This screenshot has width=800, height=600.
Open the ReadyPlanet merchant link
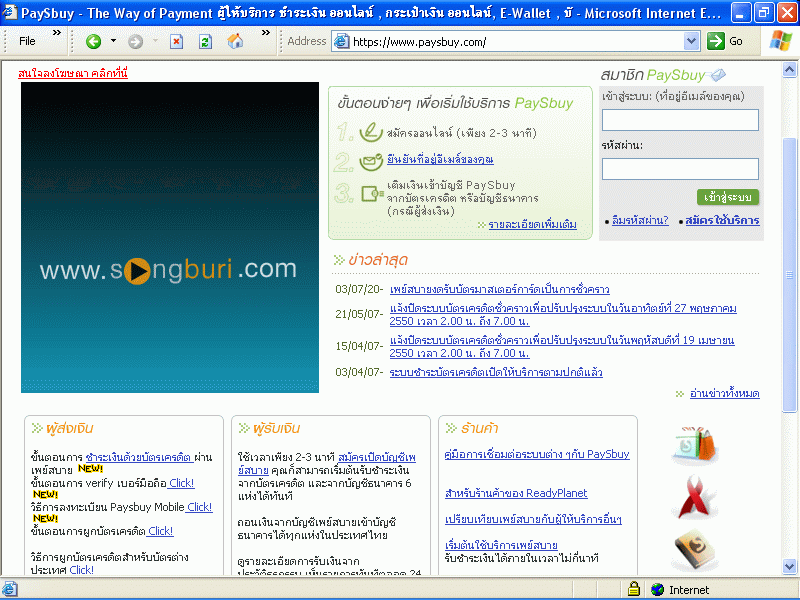coord(516,493)
